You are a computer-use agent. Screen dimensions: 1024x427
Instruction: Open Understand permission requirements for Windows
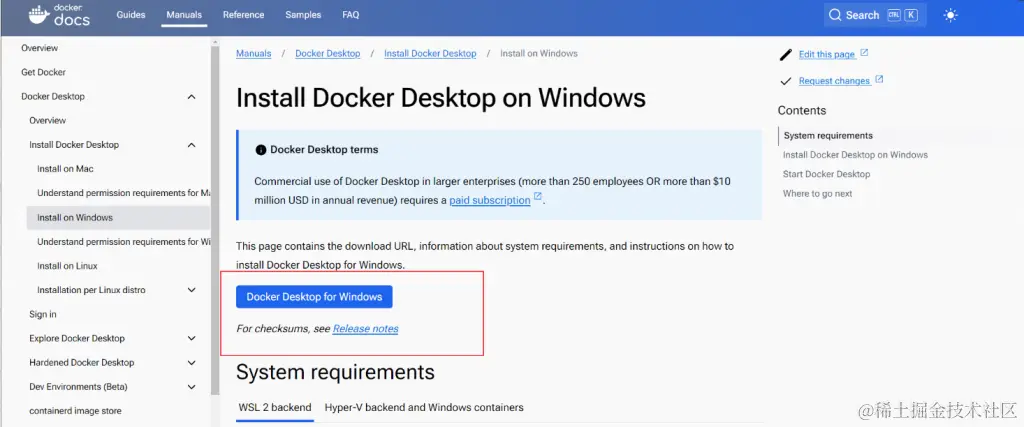point(123,242)
